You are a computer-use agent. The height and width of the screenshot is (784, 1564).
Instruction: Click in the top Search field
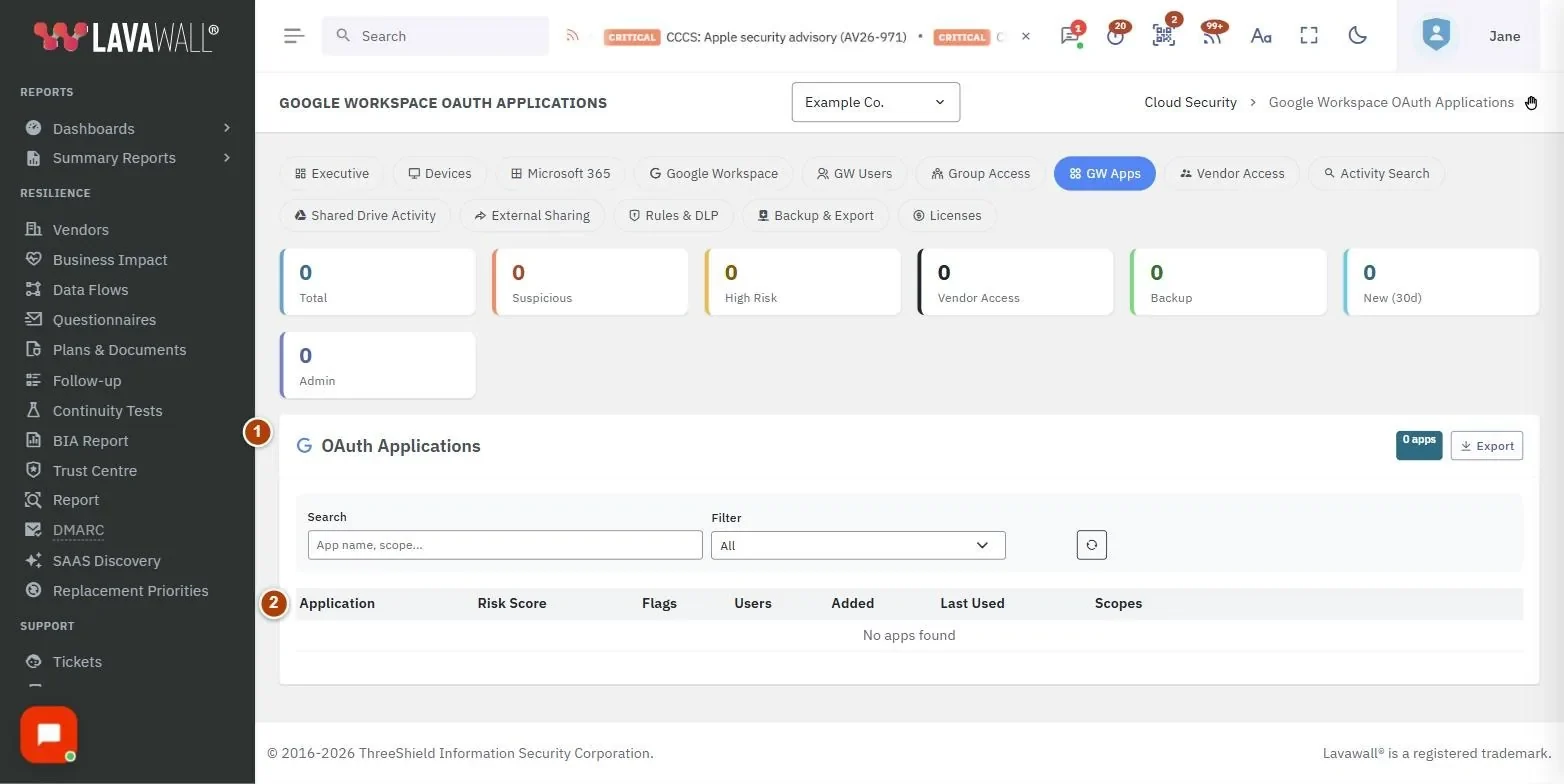pos(435,36)
